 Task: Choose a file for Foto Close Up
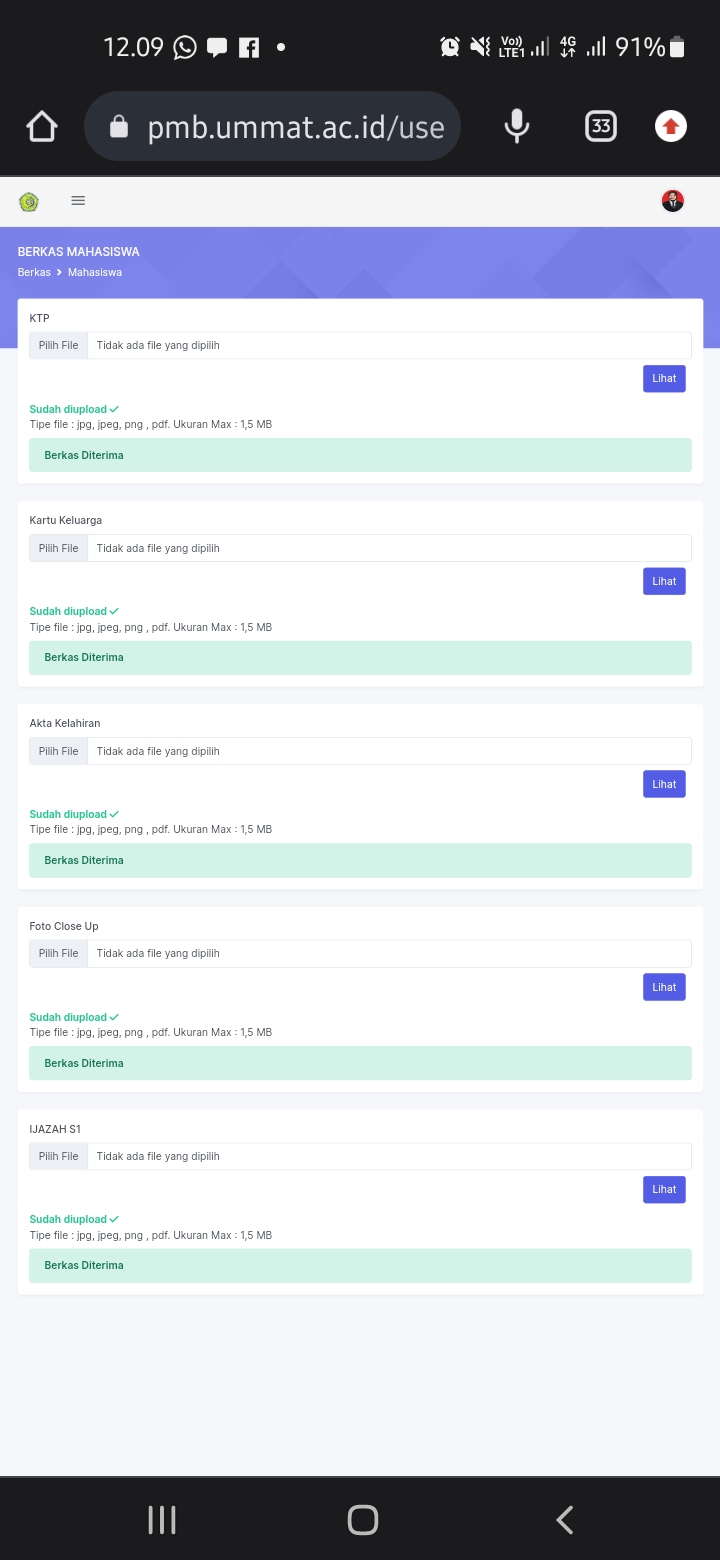58,953
